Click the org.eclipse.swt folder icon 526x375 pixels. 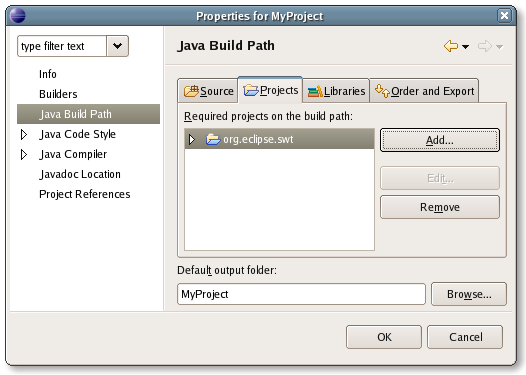pos(213,139)
